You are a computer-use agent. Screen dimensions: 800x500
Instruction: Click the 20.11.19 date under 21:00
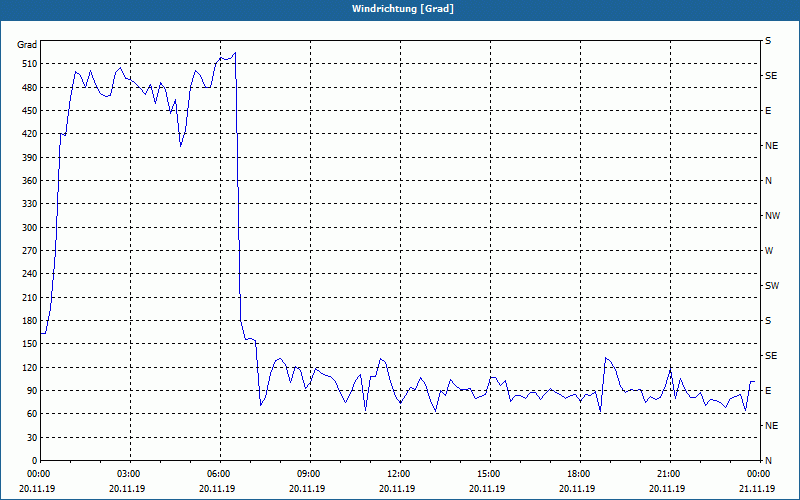pos(667,489)
